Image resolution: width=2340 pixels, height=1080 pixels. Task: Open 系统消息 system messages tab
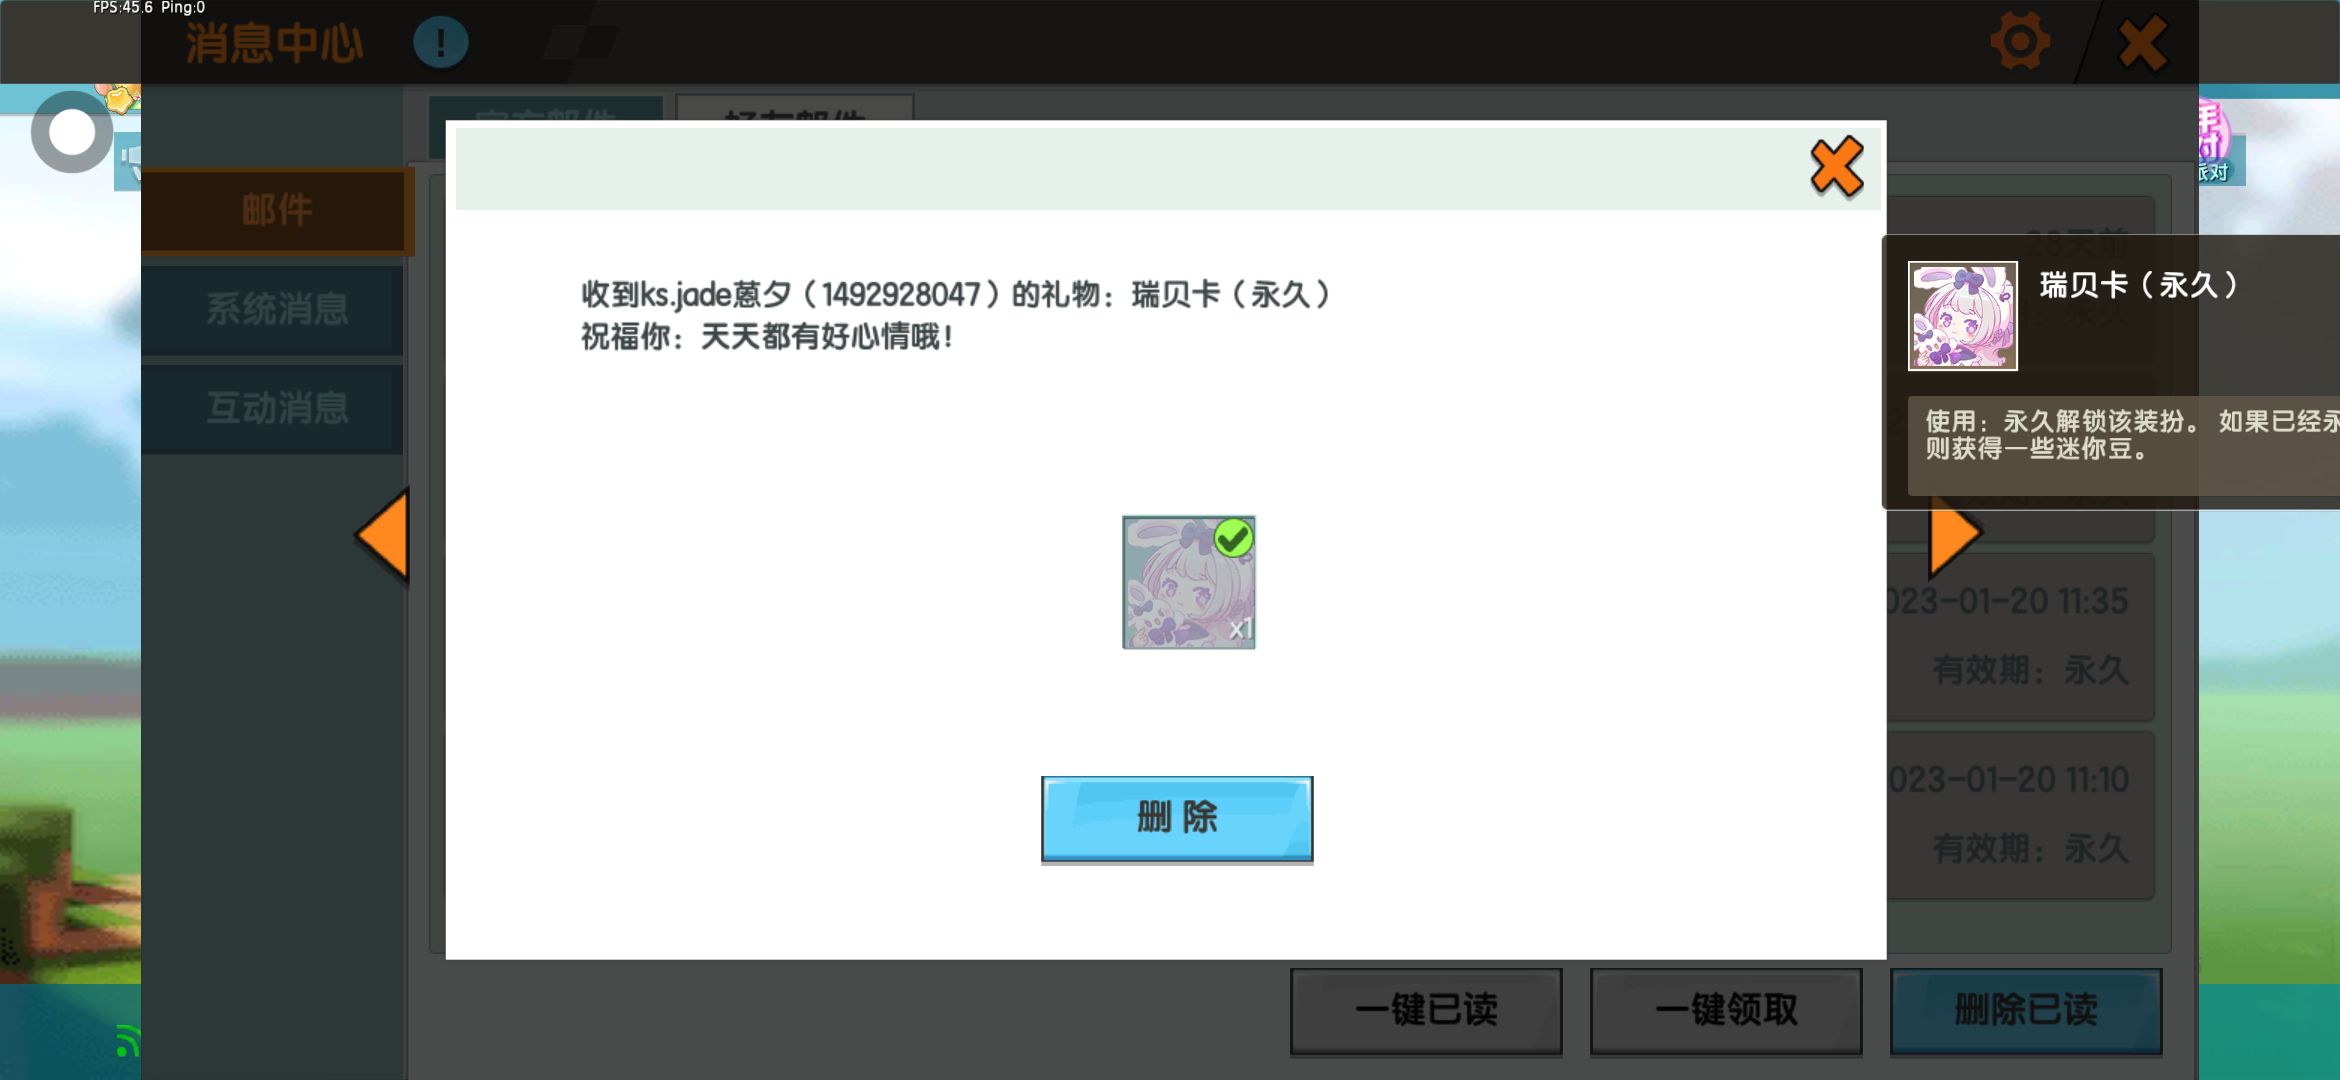click(x=276, y=309)
